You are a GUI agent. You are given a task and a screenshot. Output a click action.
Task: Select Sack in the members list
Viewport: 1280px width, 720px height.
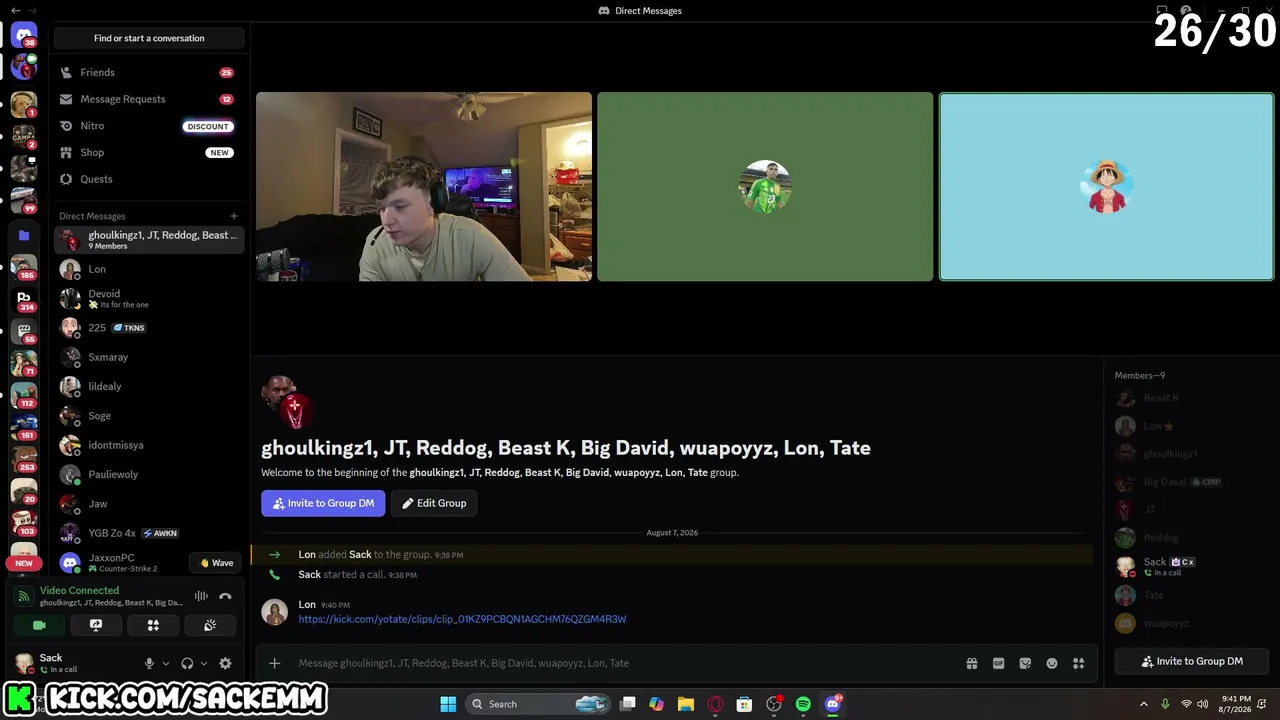[1192, 566]
